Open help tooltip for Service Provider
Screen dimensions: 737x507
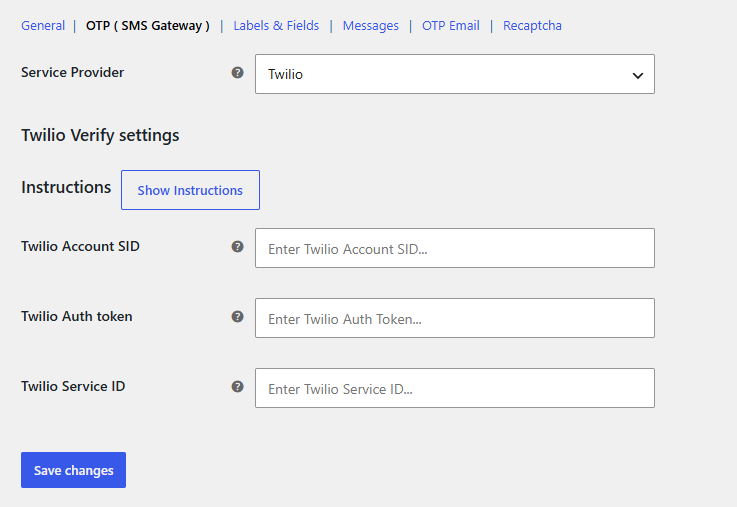tap(237, 72)
